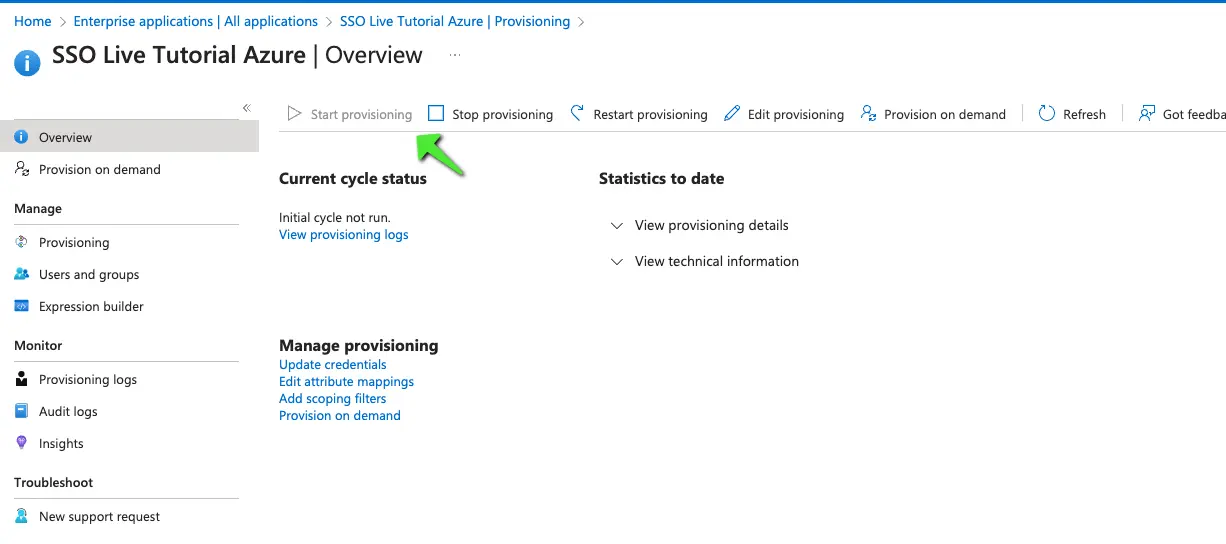
Task: Click View provisioning logs link
Action: 344,235
